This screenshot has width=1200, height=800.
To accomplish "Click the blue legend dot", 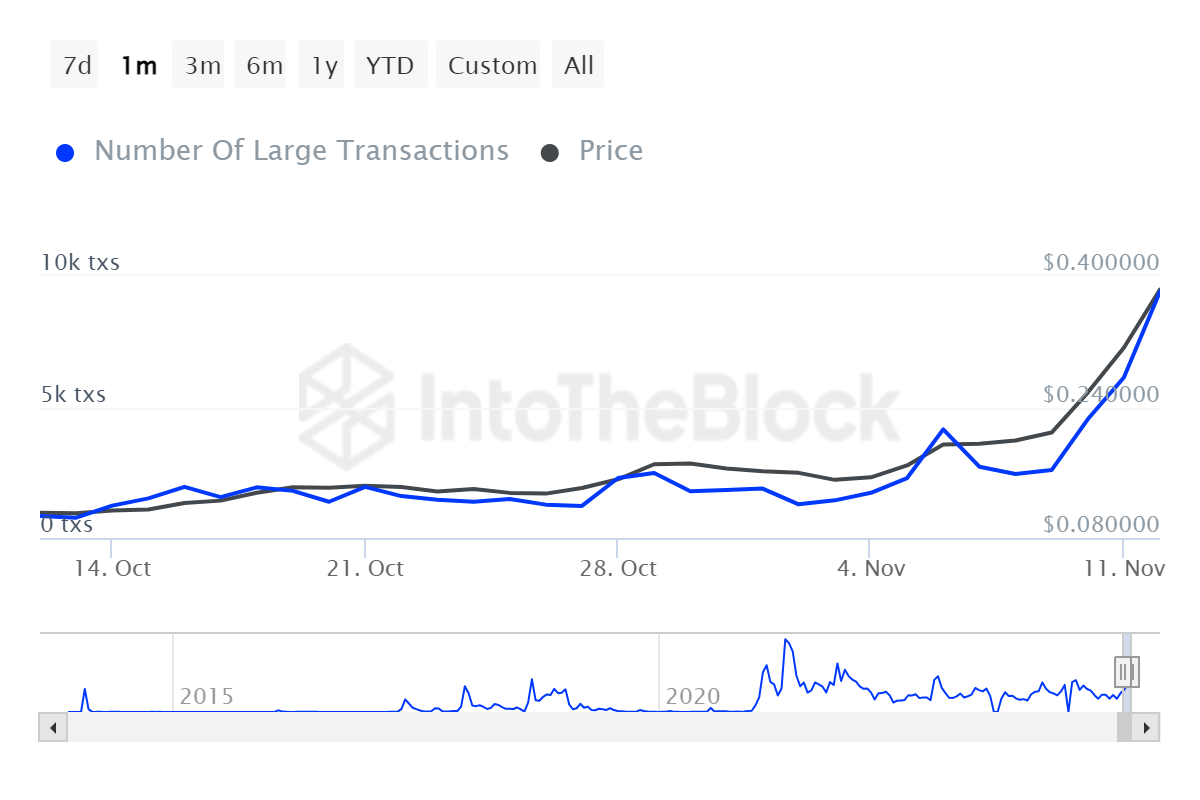I will [66, 153].
